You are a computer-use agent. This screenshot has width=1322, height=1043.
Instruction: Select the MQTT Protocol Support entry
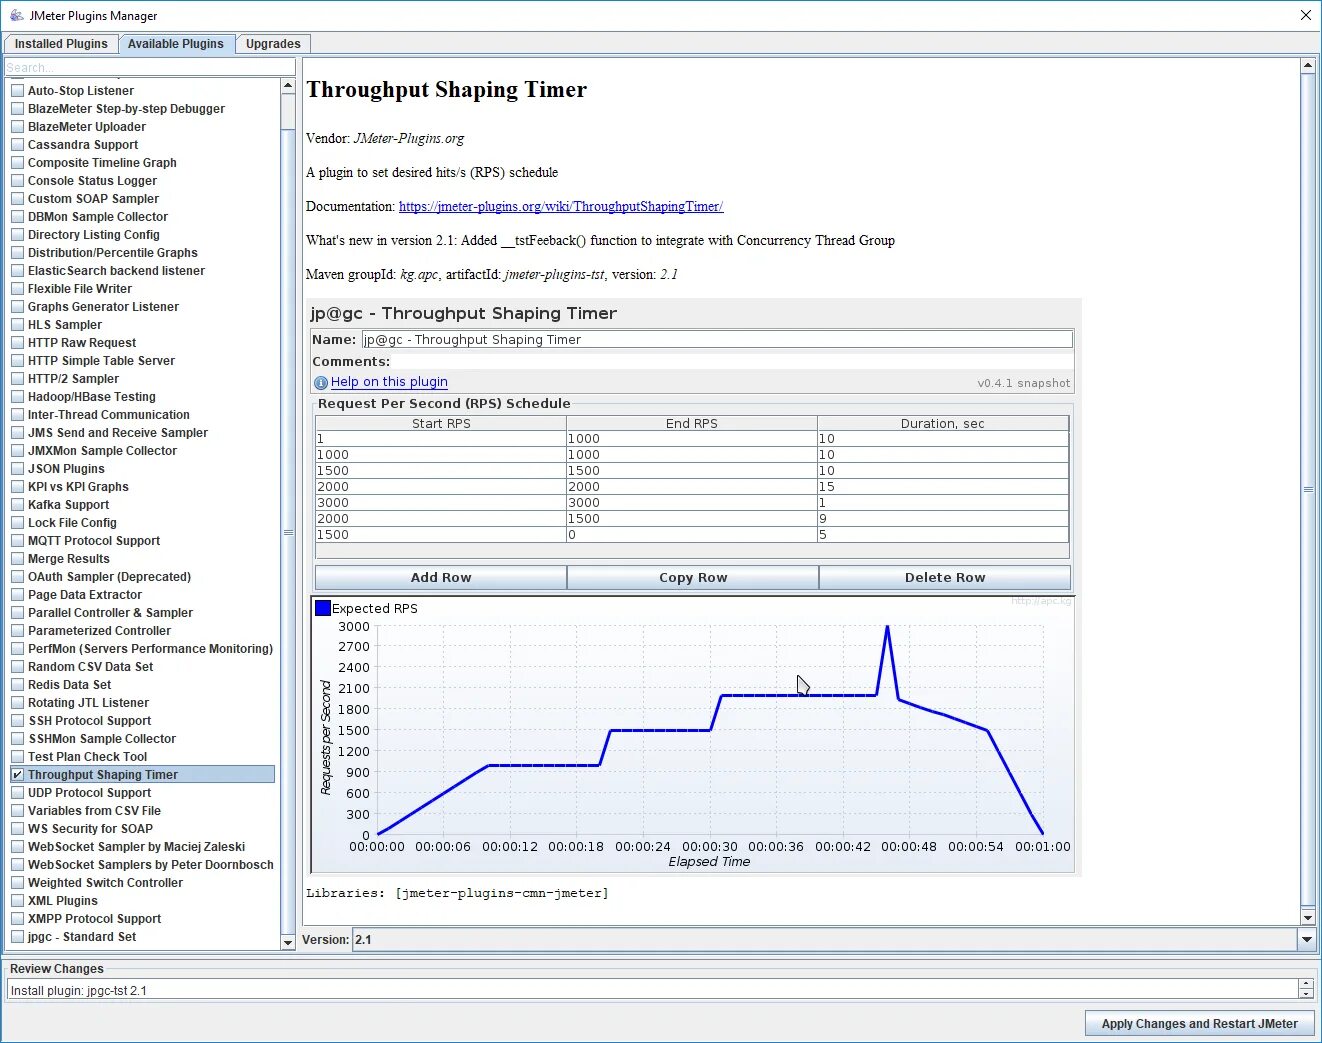tap(94, 541)
